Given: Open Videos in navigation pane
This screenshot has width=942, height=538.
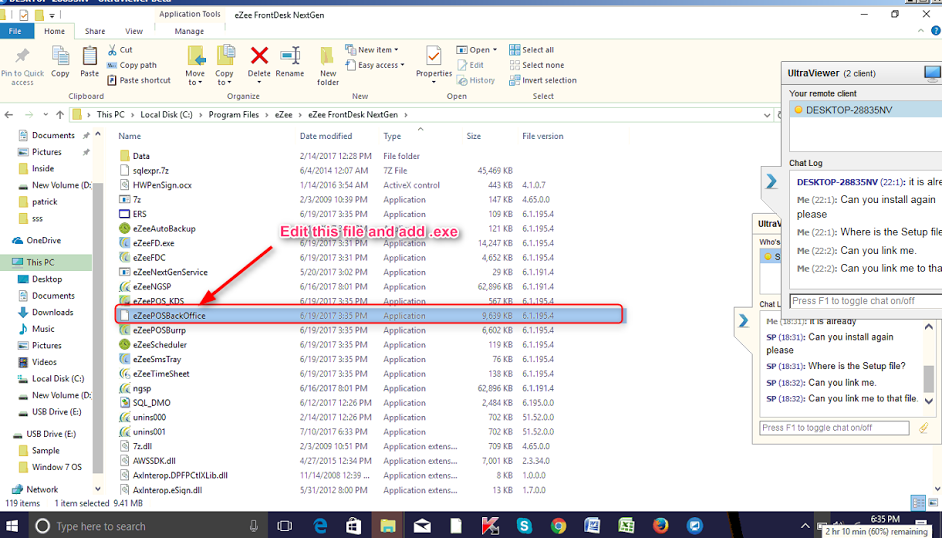Looking at the screenshot, I should click(x=44, y=362).
